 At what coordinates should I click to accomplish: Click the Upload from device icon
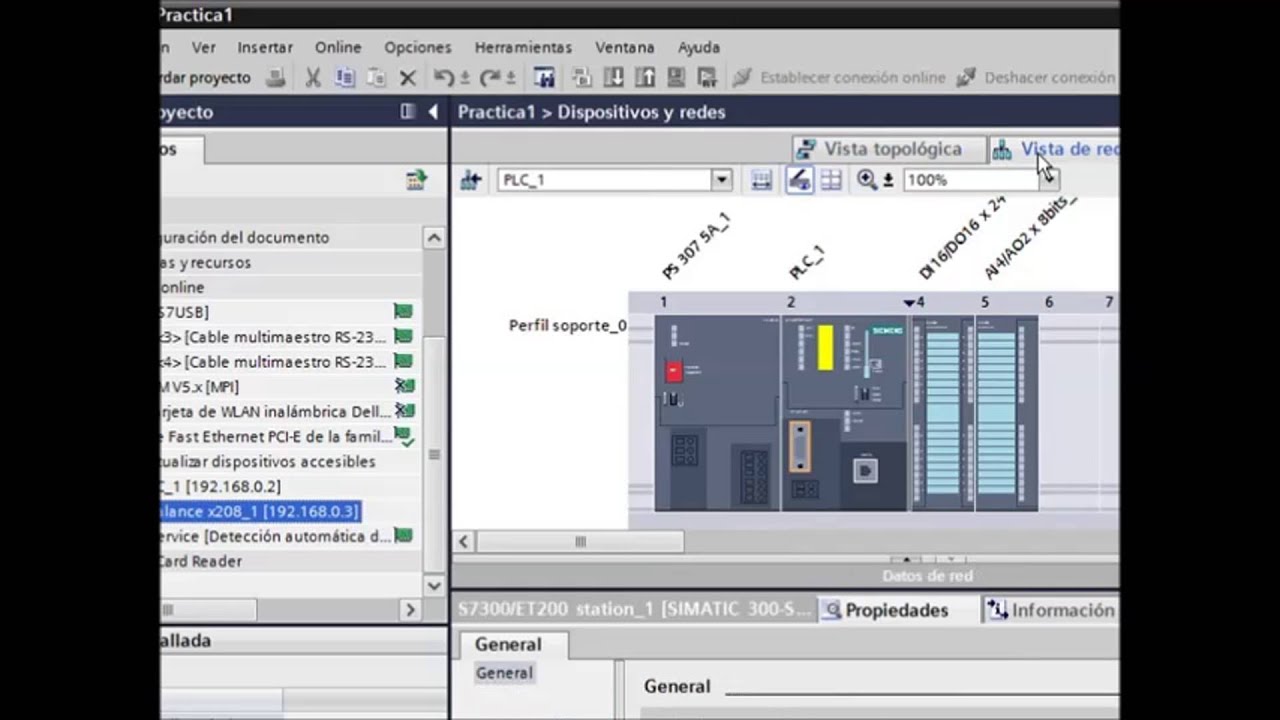coord(645,77)
